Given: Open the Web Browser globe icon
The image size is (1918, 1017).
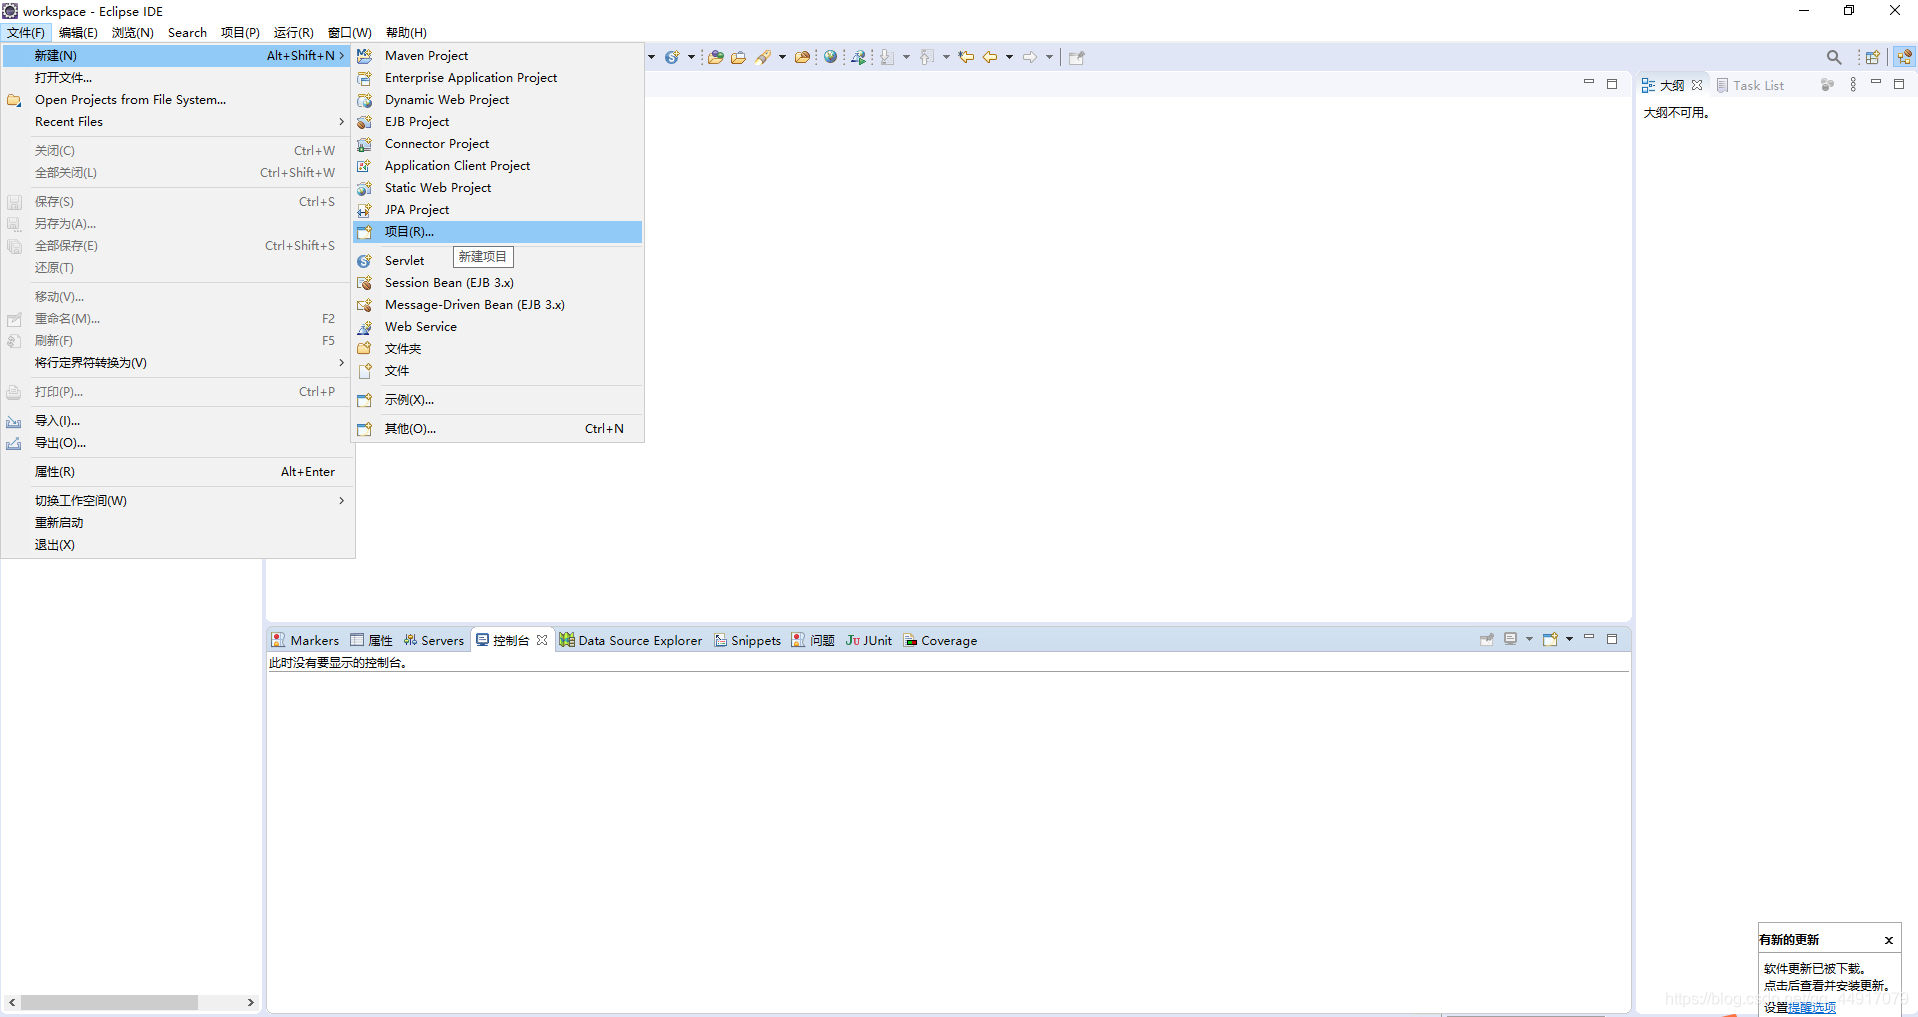Looking at the screenshot, I should coord(830,57).
